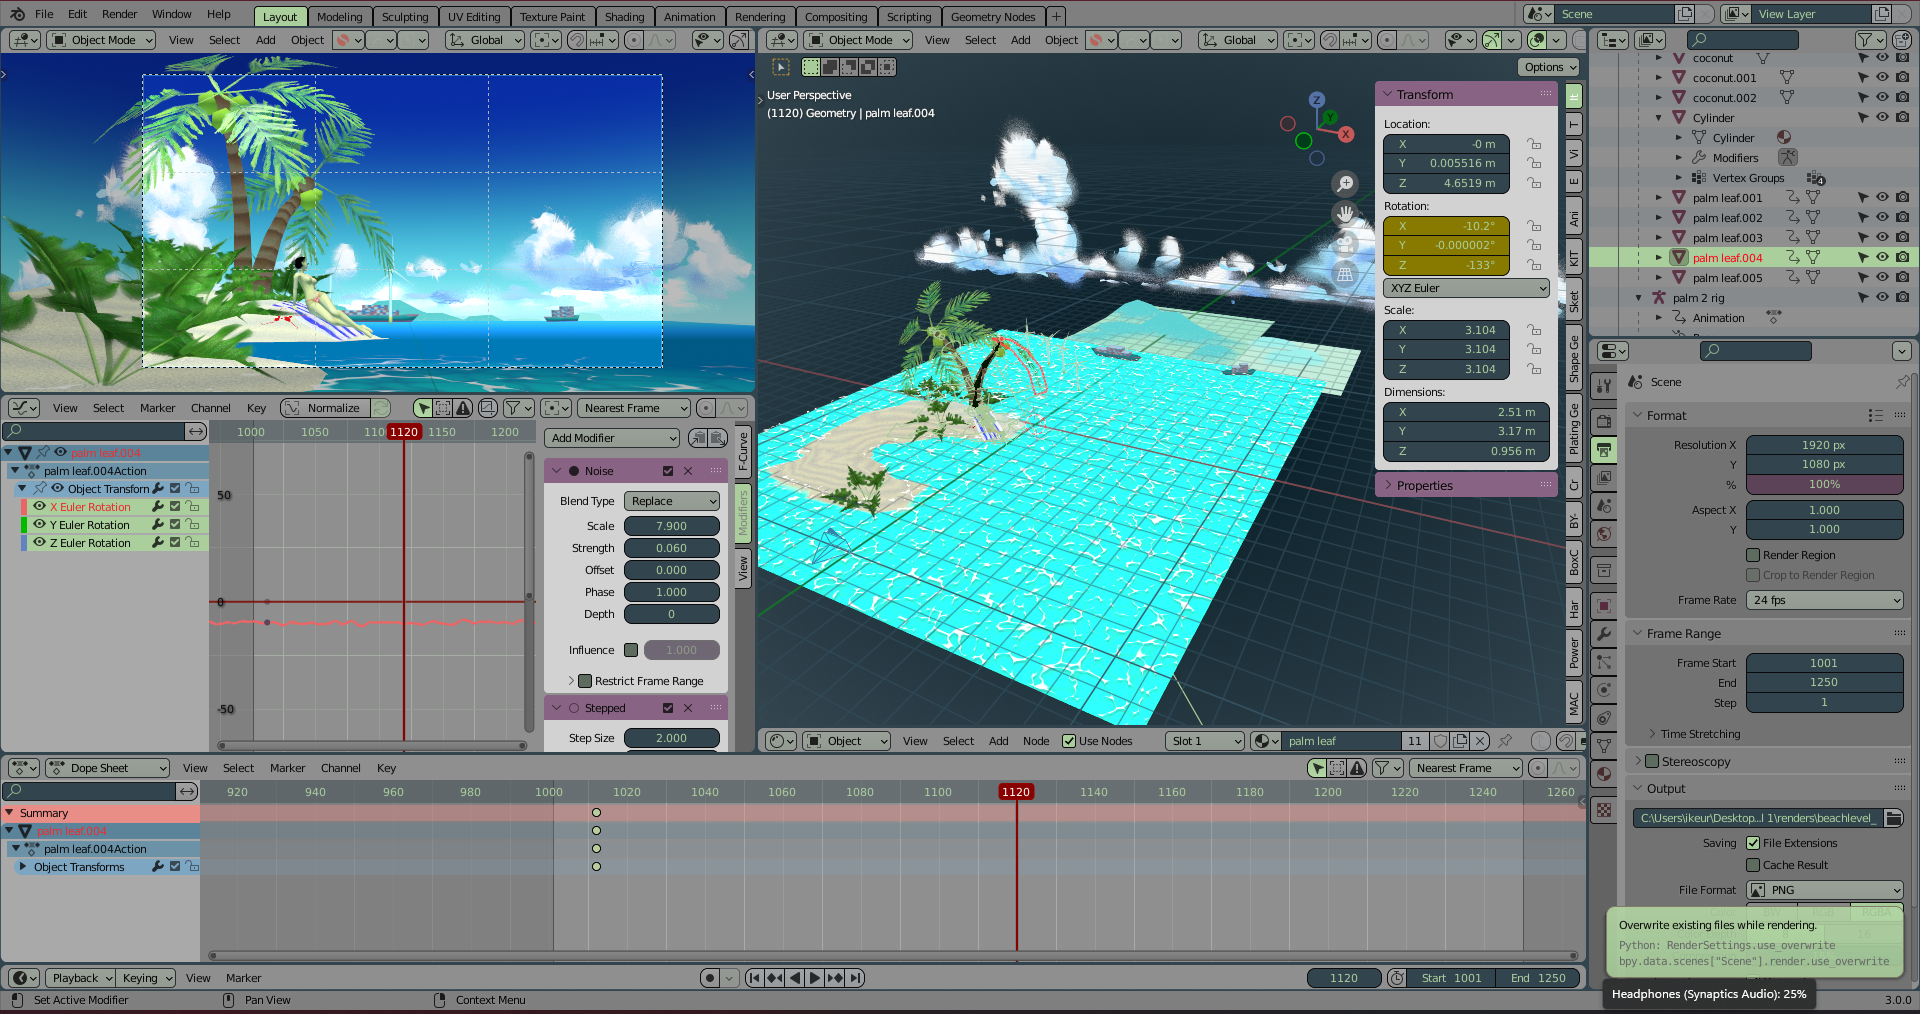The width and height of the screenshot is (1920, 1014).
Task: Open the World properties tab icon
Action: [x=1604, y=534]
